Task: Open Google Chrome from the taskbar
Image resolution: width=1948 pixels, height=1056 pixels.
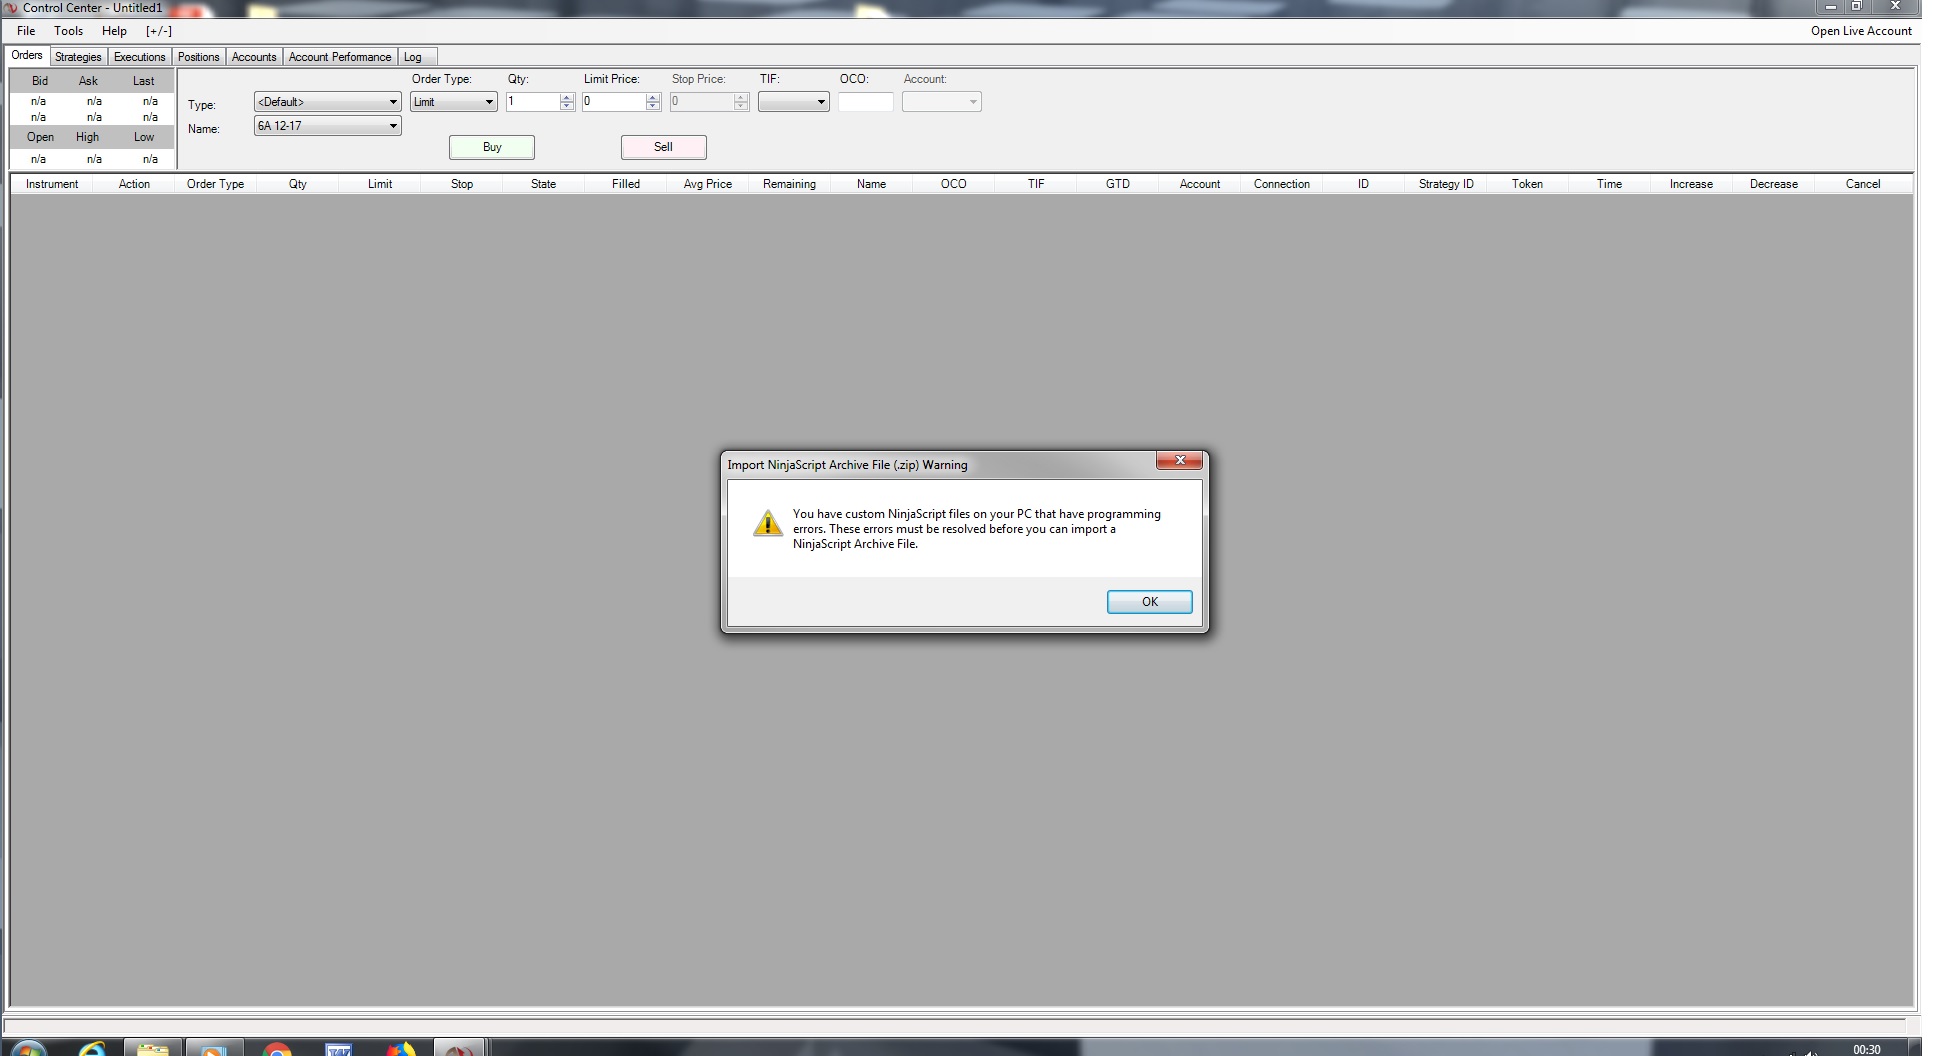Action: [x=276, y=1049]
